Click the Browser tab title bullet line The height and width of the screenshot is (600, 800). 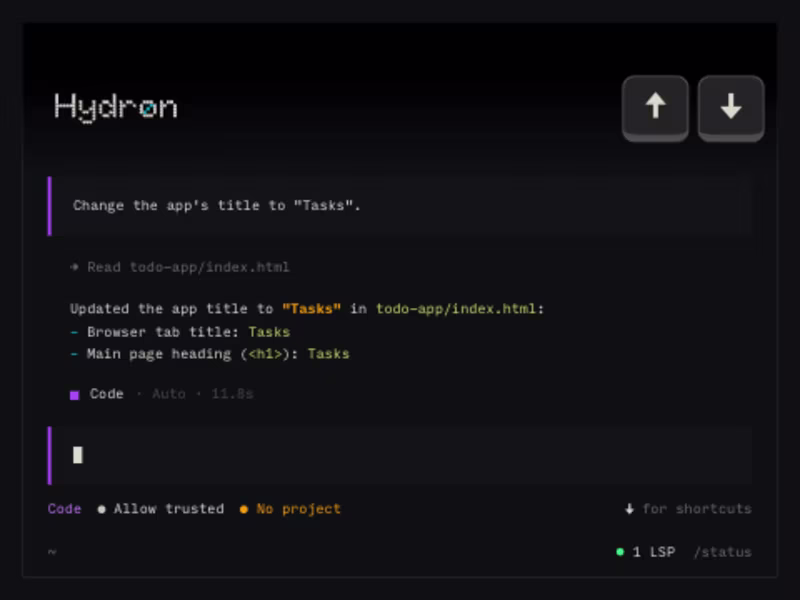(180, 332)
